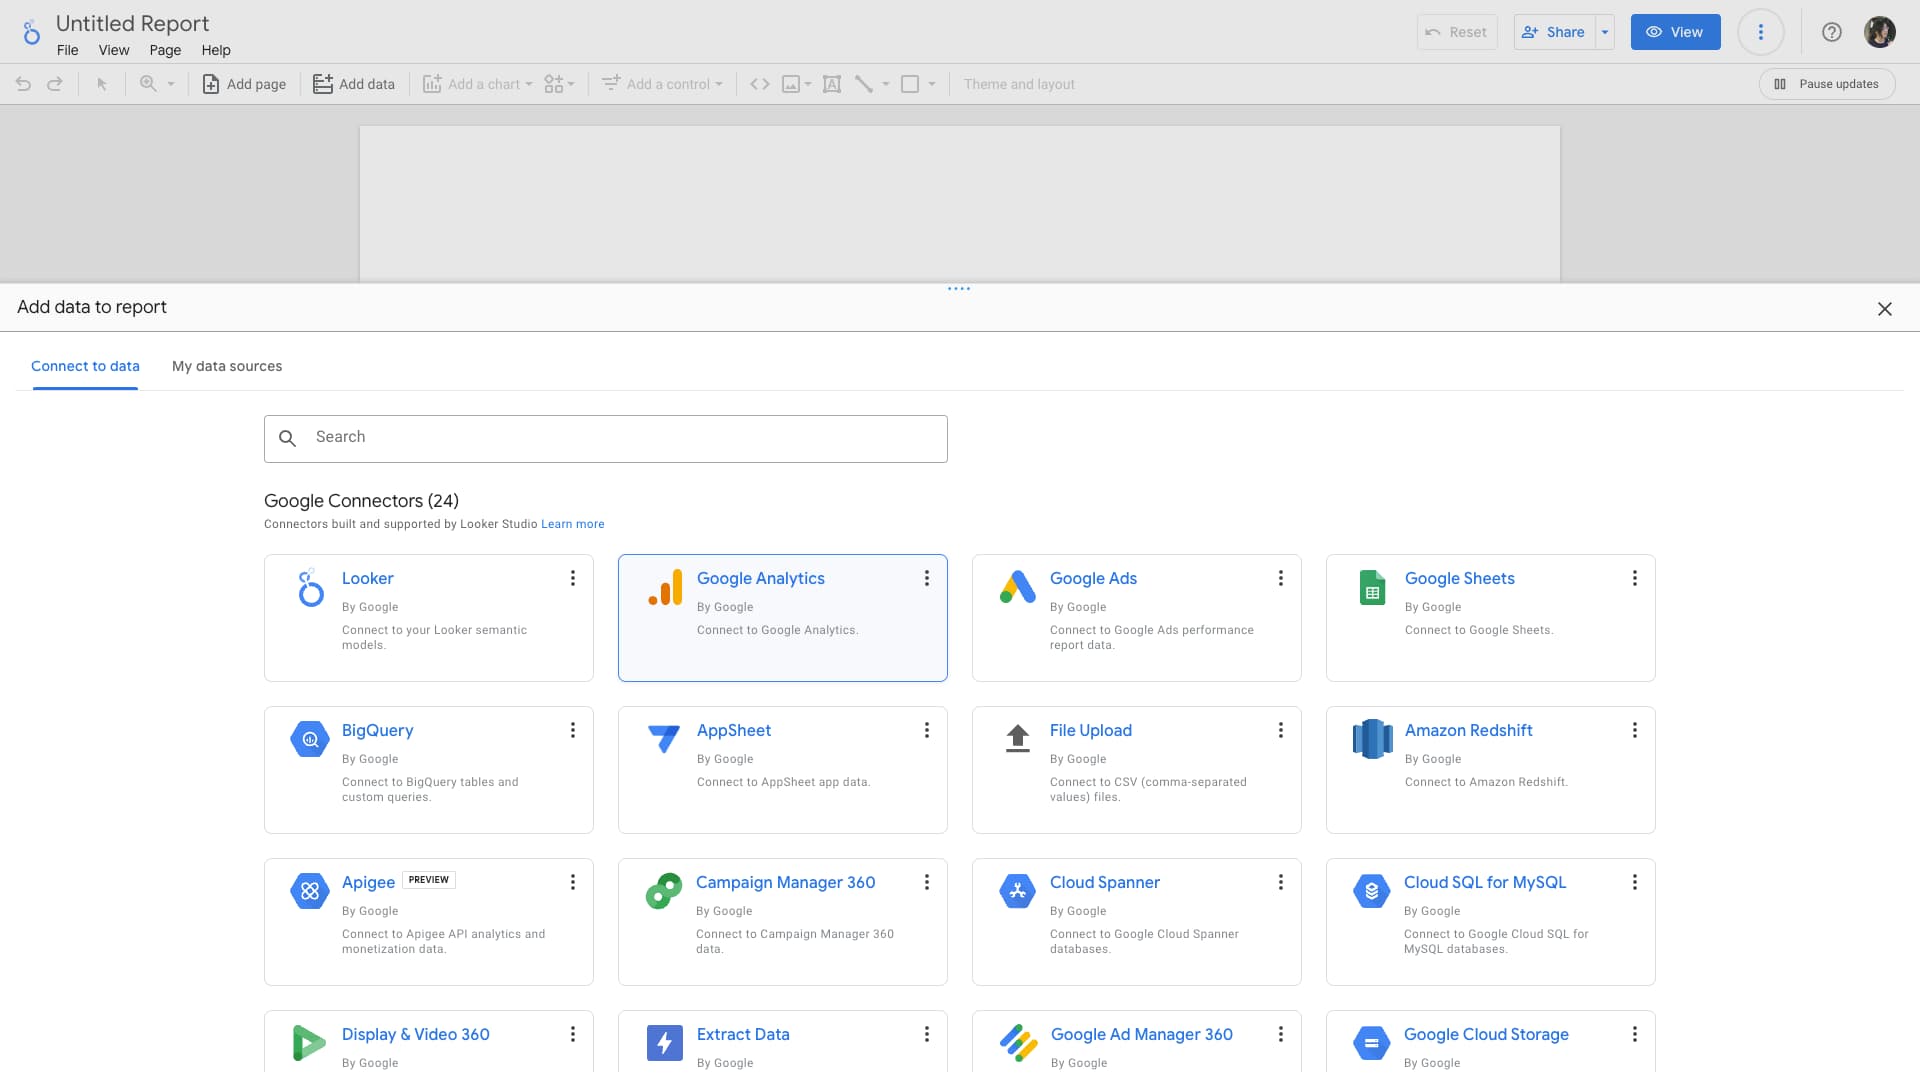
Task: Click the Google Ads logo icon
Action: (x=1018, y=587)
